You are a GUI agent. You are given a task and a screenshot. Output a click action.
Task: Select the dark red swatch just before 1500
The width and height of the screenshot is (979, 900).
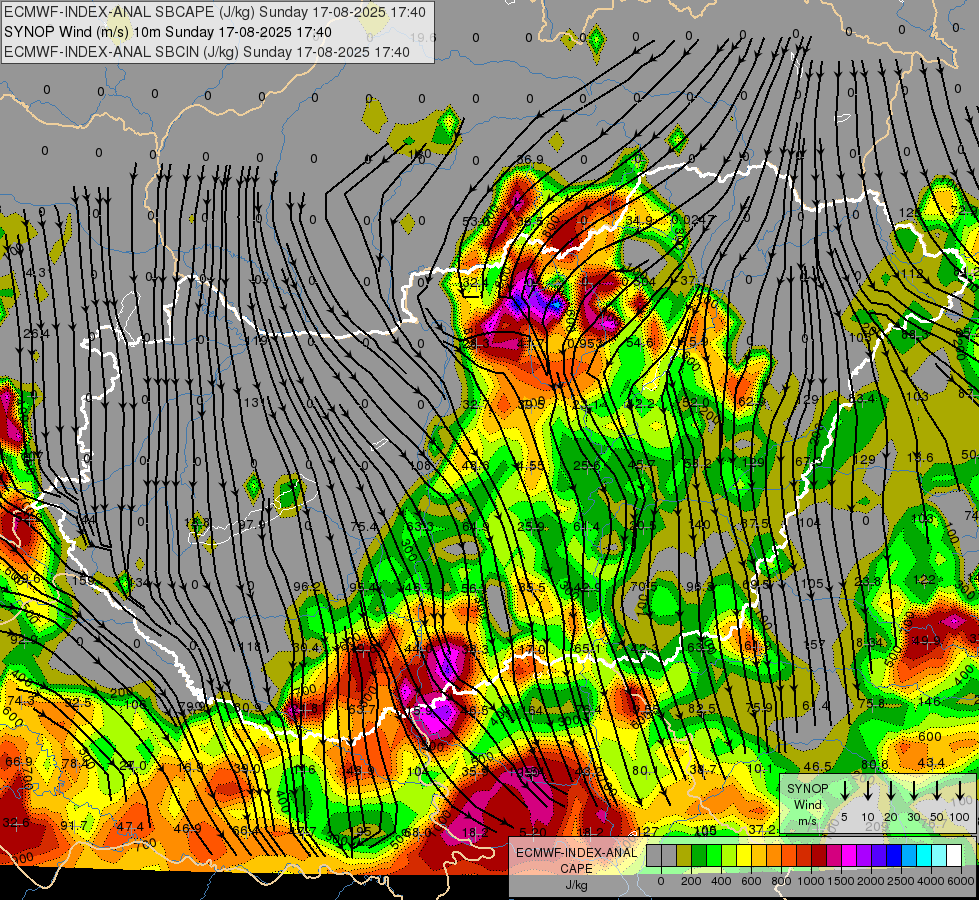coord(820,856)
